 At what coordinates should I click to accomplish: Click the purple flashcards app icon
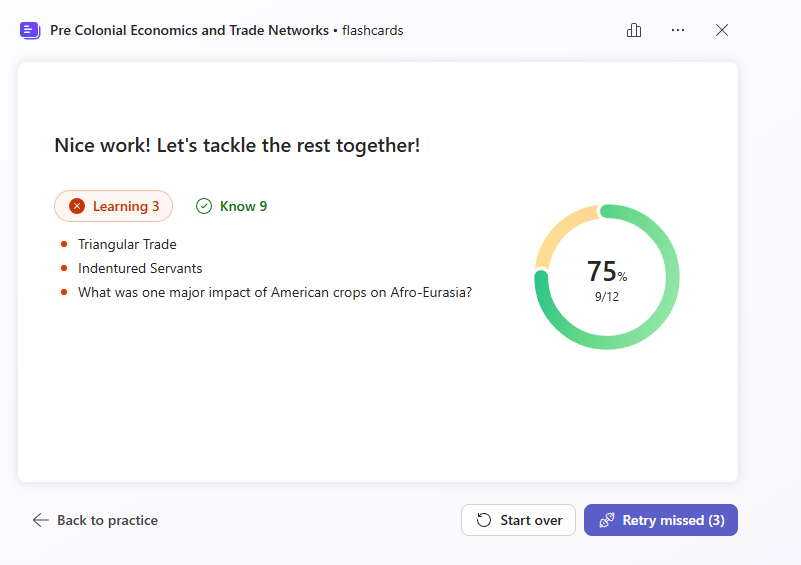[x=30, y=30]
